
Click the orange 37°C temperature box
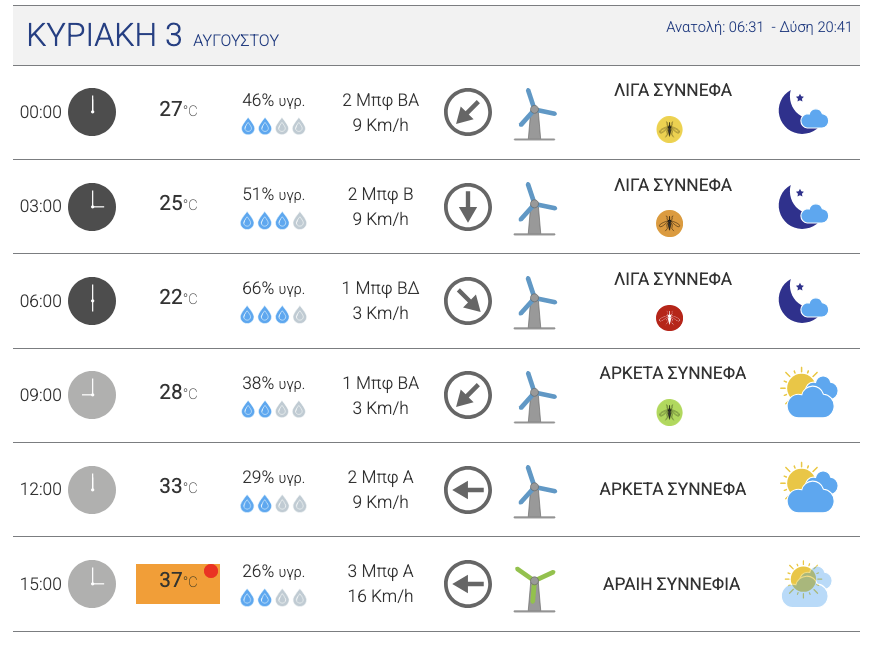click(x=178, y=583)
